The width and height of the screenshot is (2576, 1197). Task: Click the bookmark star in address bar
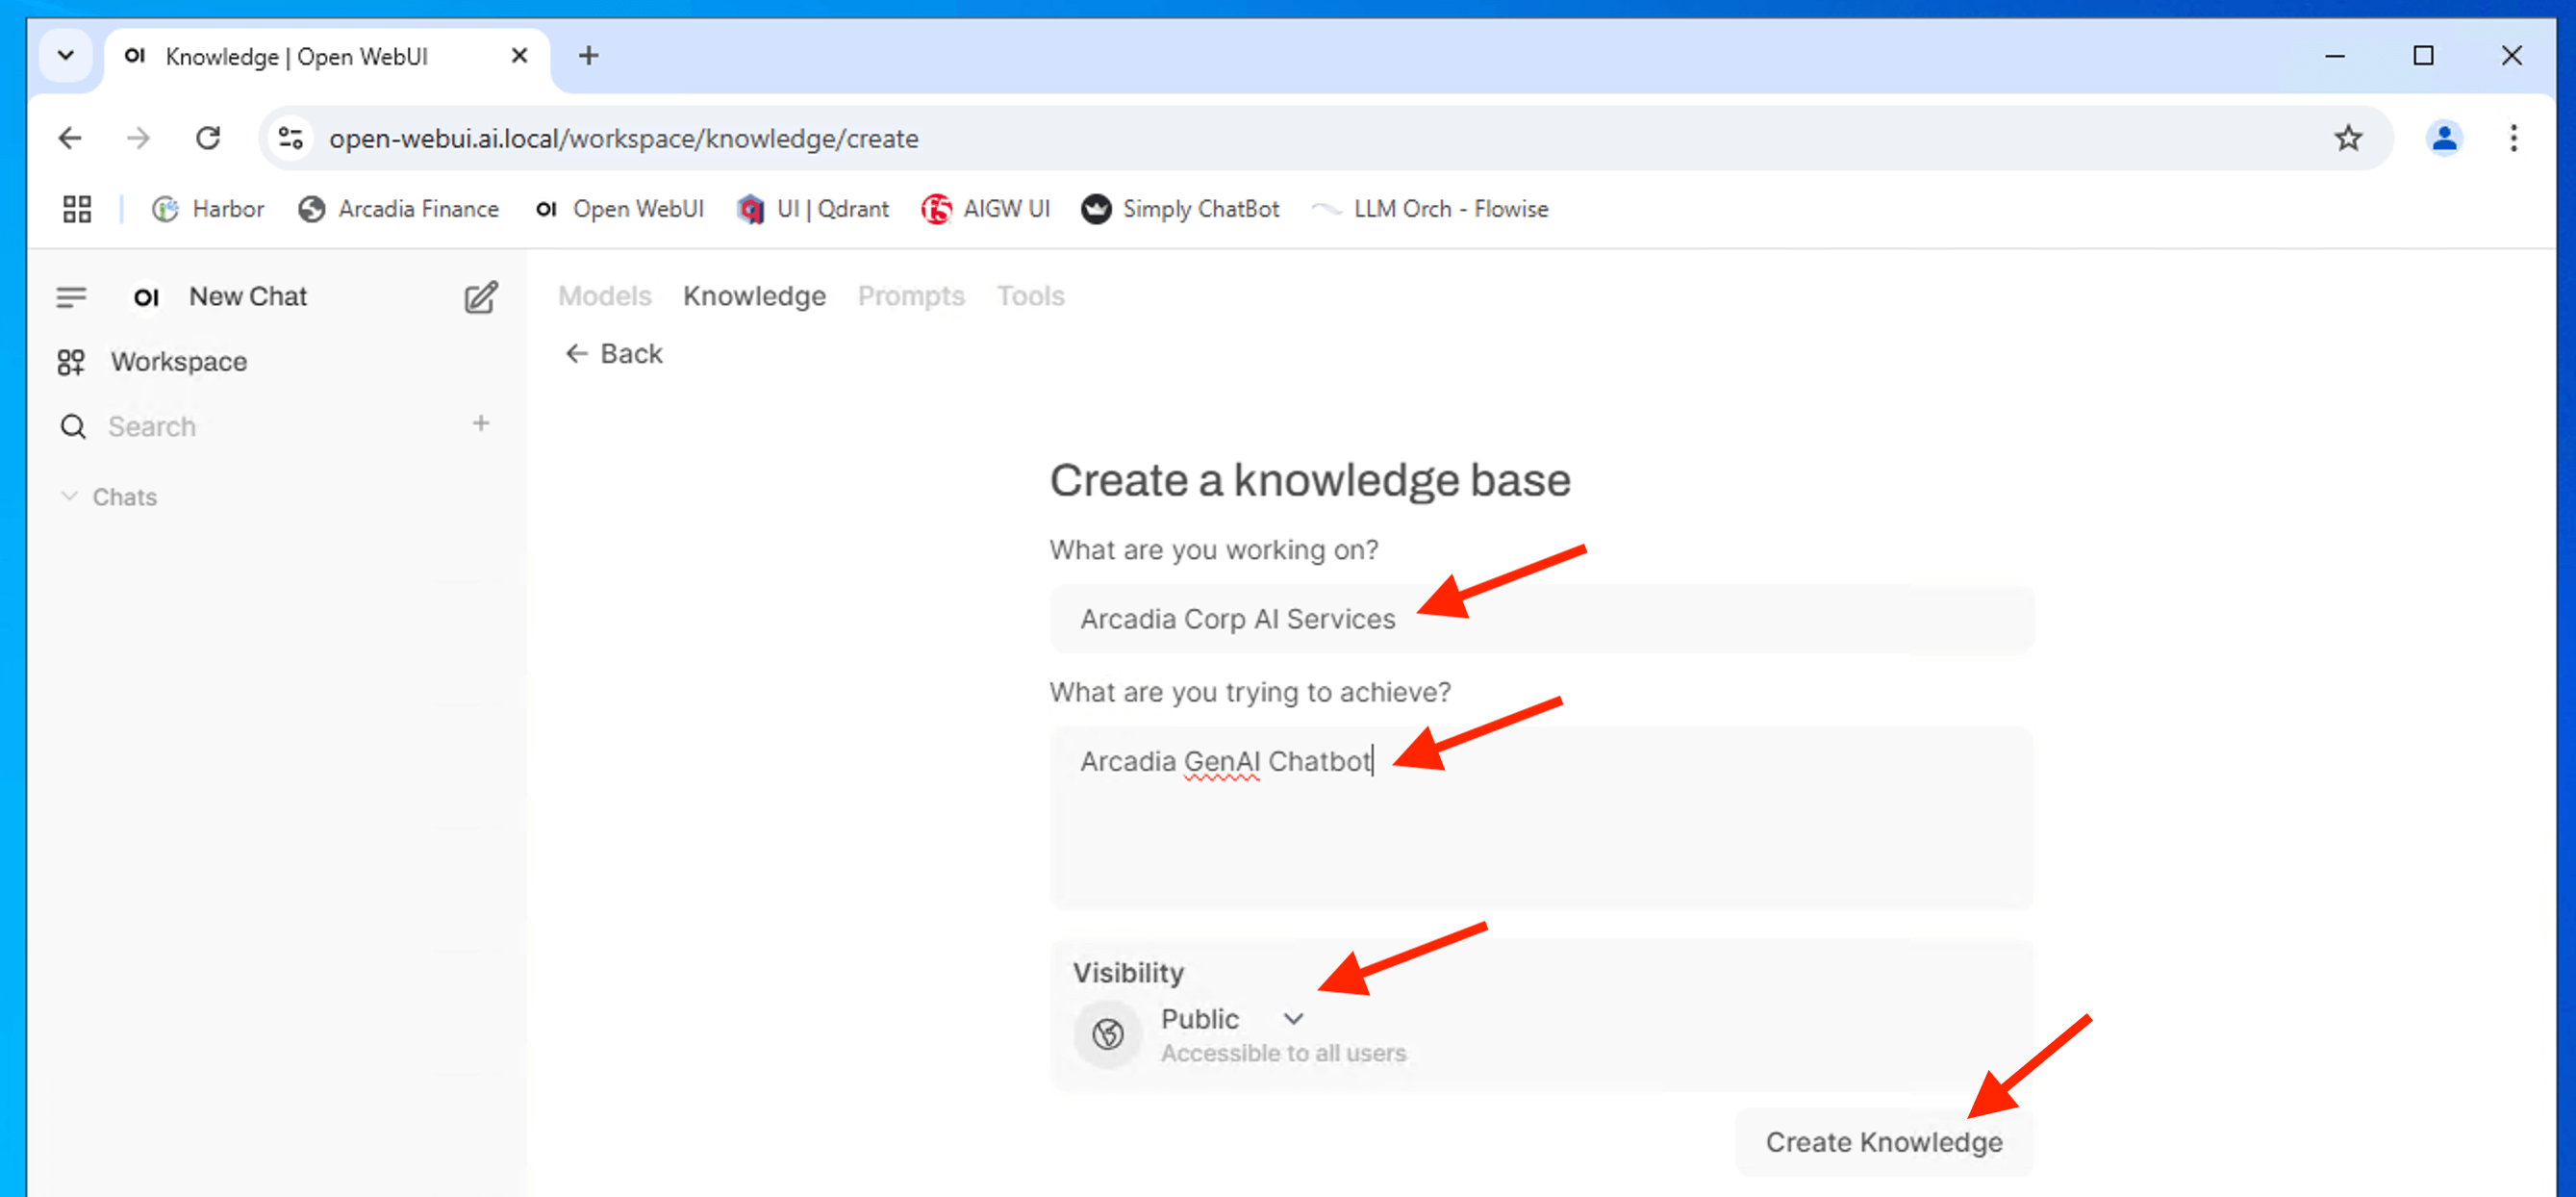coord(2347,138)
